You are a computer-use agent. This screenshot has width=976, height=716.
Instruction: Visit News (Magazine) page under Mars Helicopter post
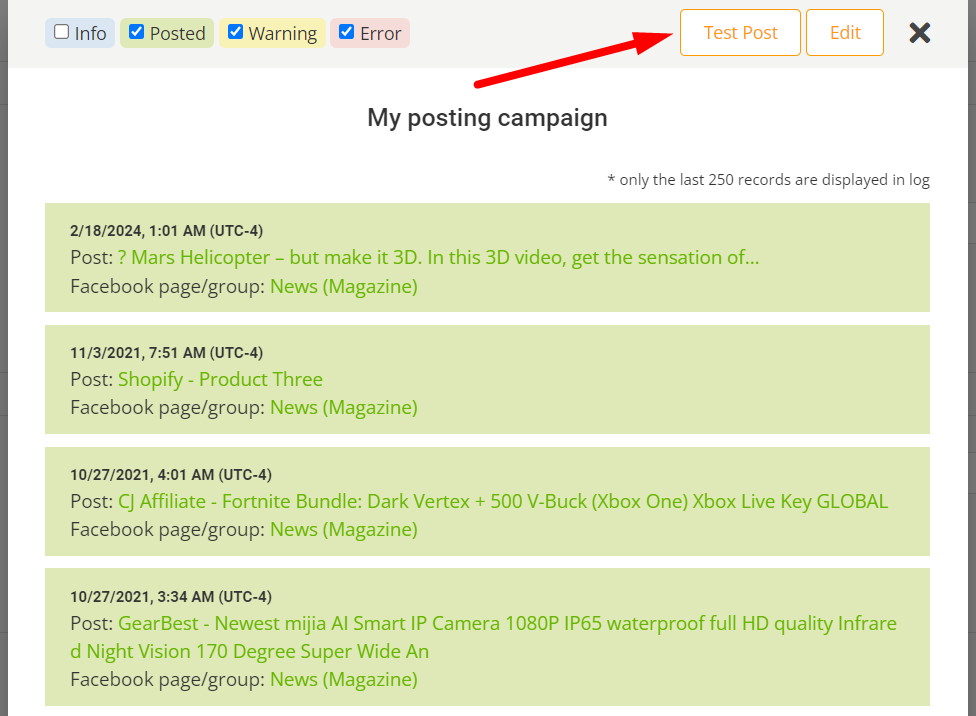[343, 286]
